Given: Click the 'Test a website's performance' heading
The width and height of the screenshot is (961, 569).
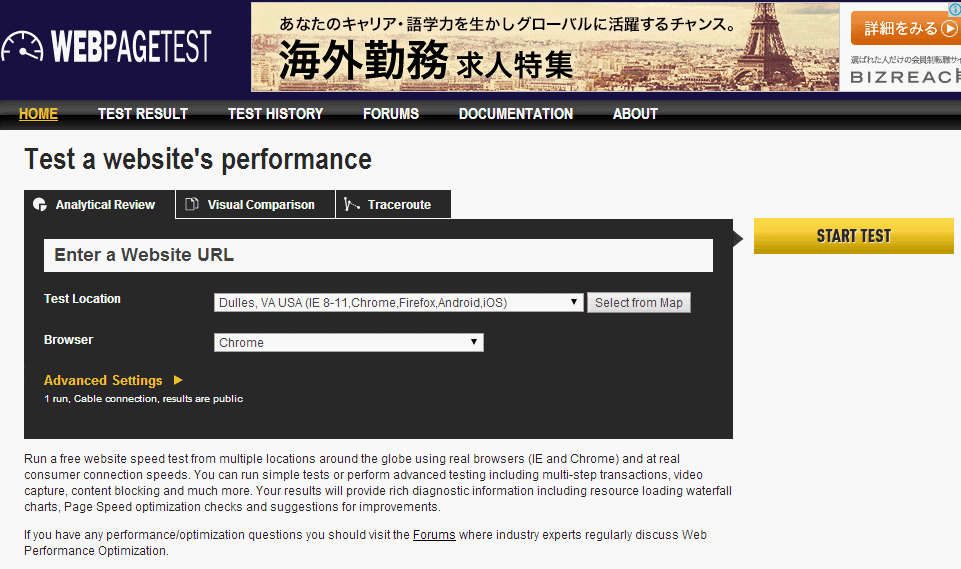Looking at the screenshot, I should [198, 159].
